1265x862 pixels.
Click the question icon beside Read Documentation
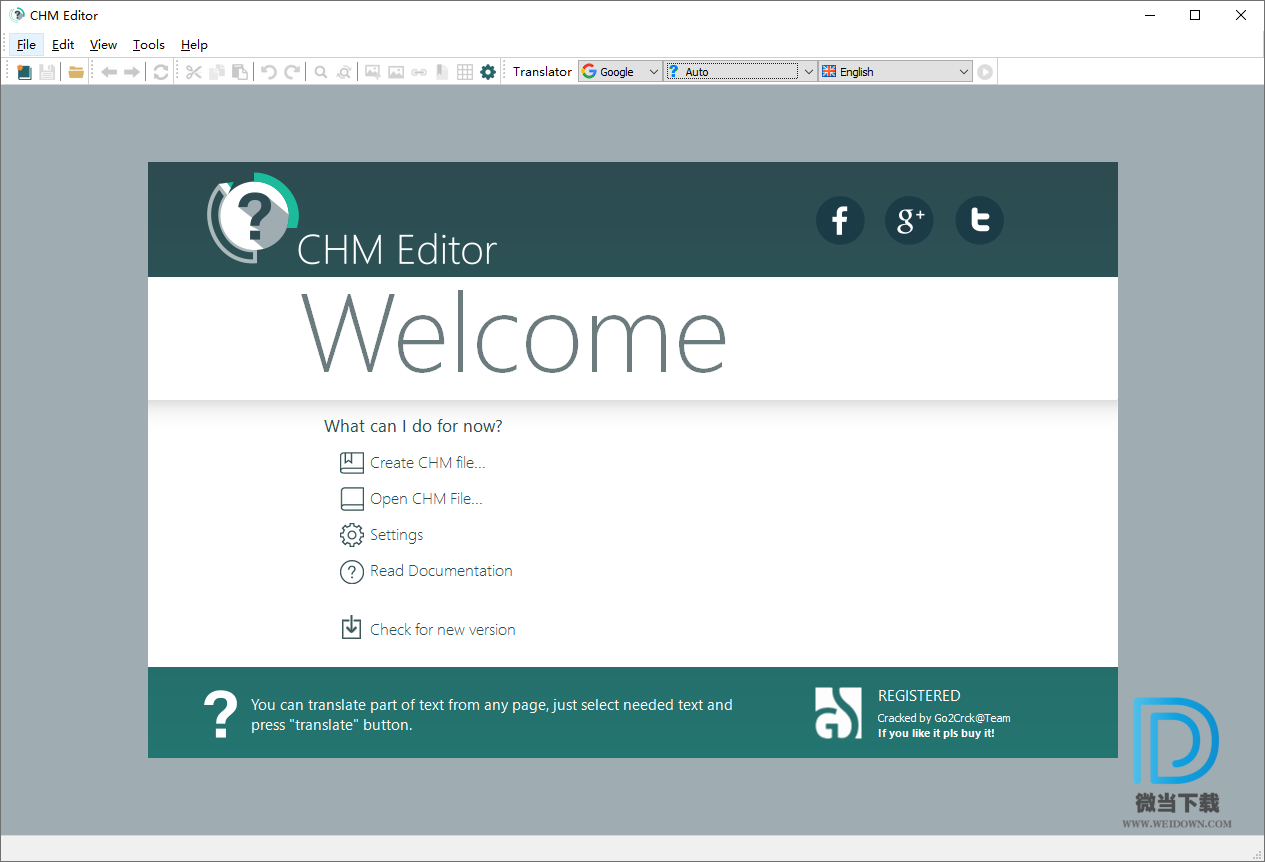352,572
